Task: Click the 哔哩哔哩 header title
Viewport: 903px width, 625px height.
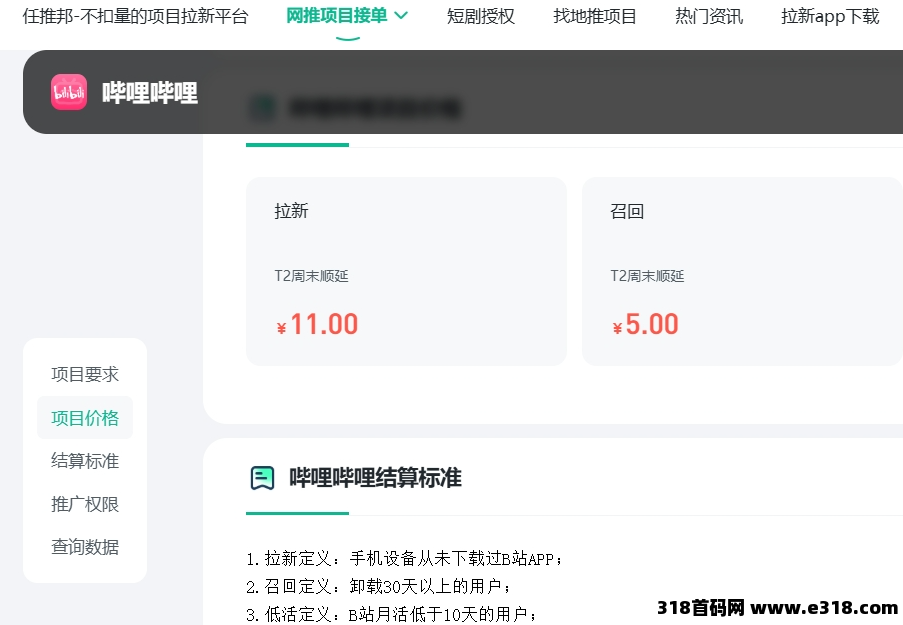Action: [x=150, y=93]
